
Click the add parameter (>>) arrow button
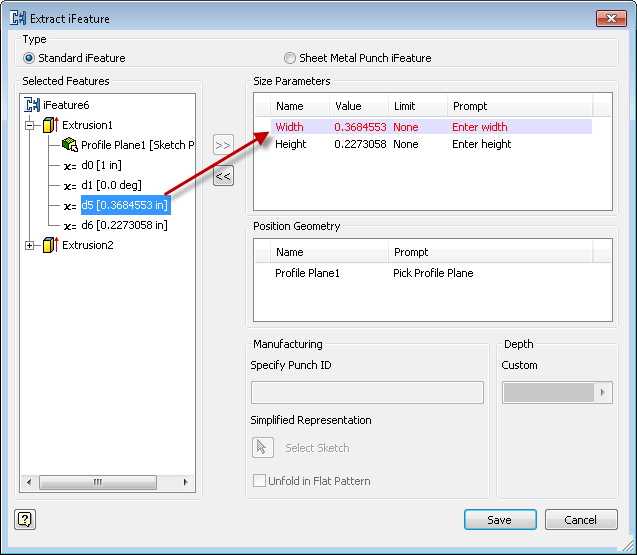tap(223, 145)
